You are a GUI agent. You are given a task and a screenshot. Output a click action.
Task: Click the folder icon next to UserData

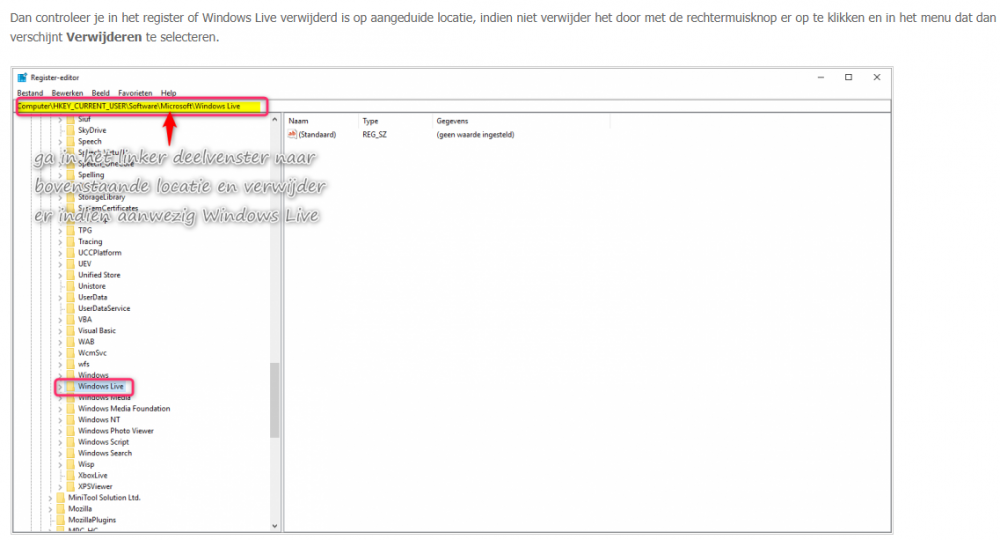71,297
